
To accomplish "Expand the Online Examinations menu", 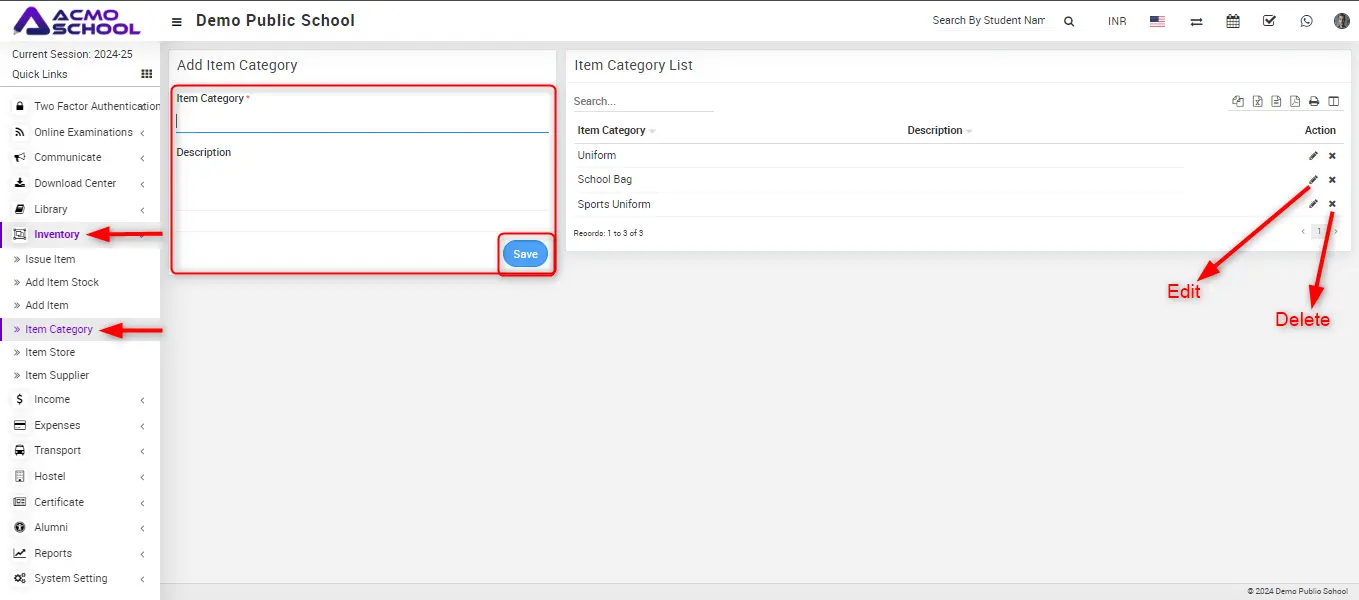I will point(83,132).
